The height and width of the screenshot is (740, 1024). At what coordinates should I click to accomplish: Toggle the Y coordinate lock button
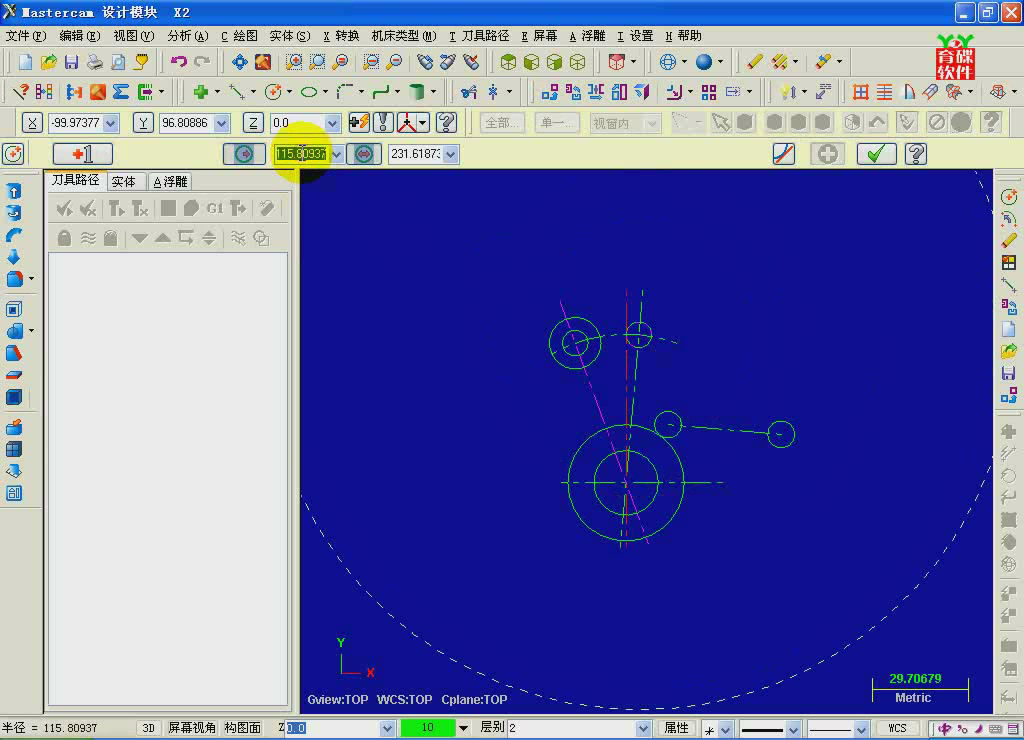[143, 123]
